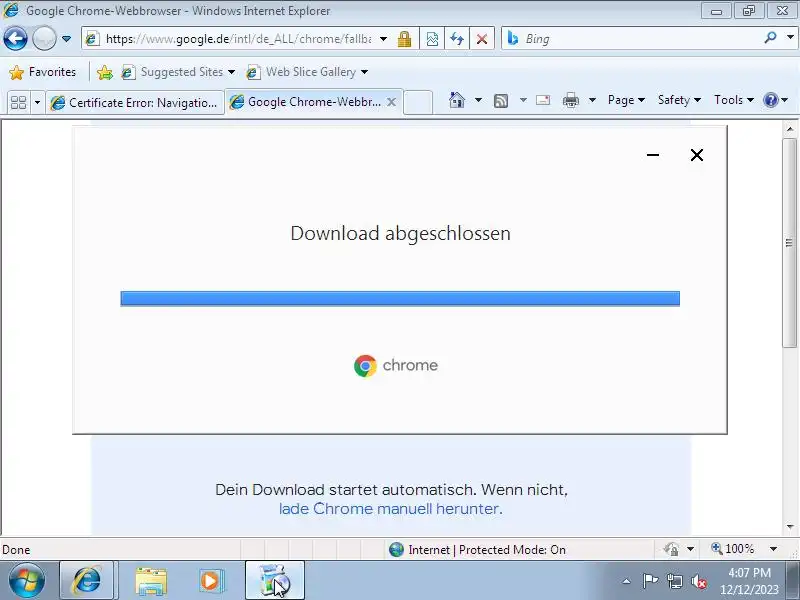Click the privacy report icon in status bar
Viewport: 800px width, 600px height.
[671, 549]
